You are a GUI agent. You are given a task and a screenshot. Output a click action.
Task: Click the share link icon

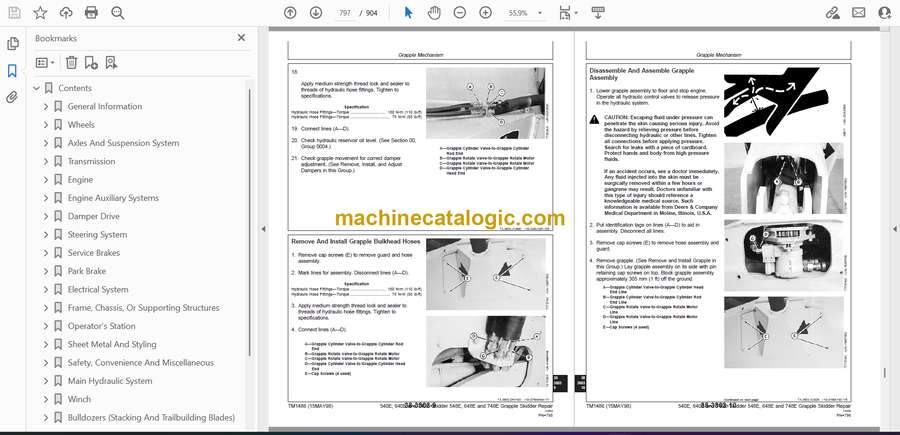[832, 13]
